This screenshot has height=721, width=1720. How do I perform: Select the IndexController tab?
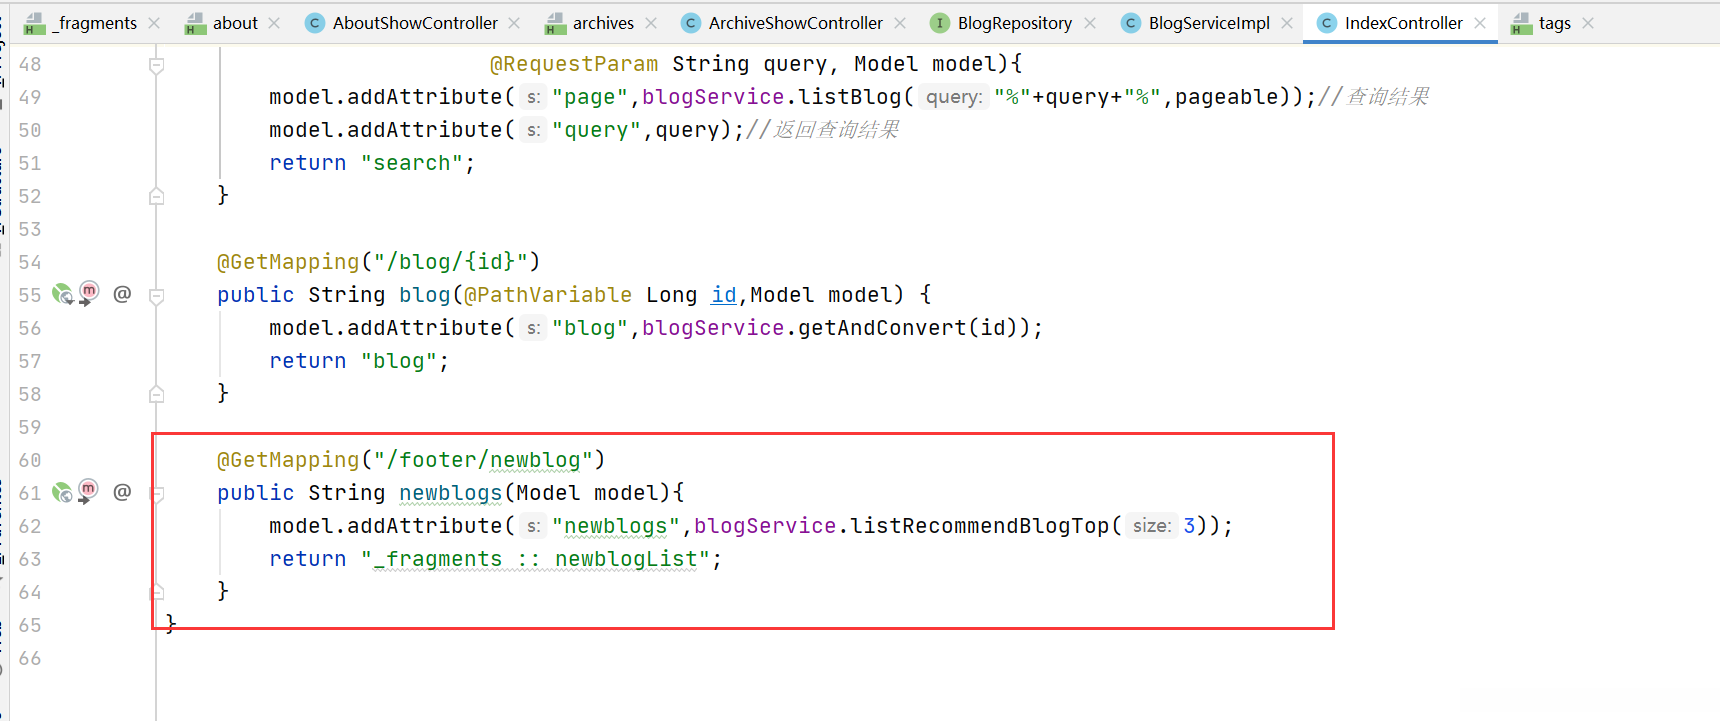coord(1402,23)
